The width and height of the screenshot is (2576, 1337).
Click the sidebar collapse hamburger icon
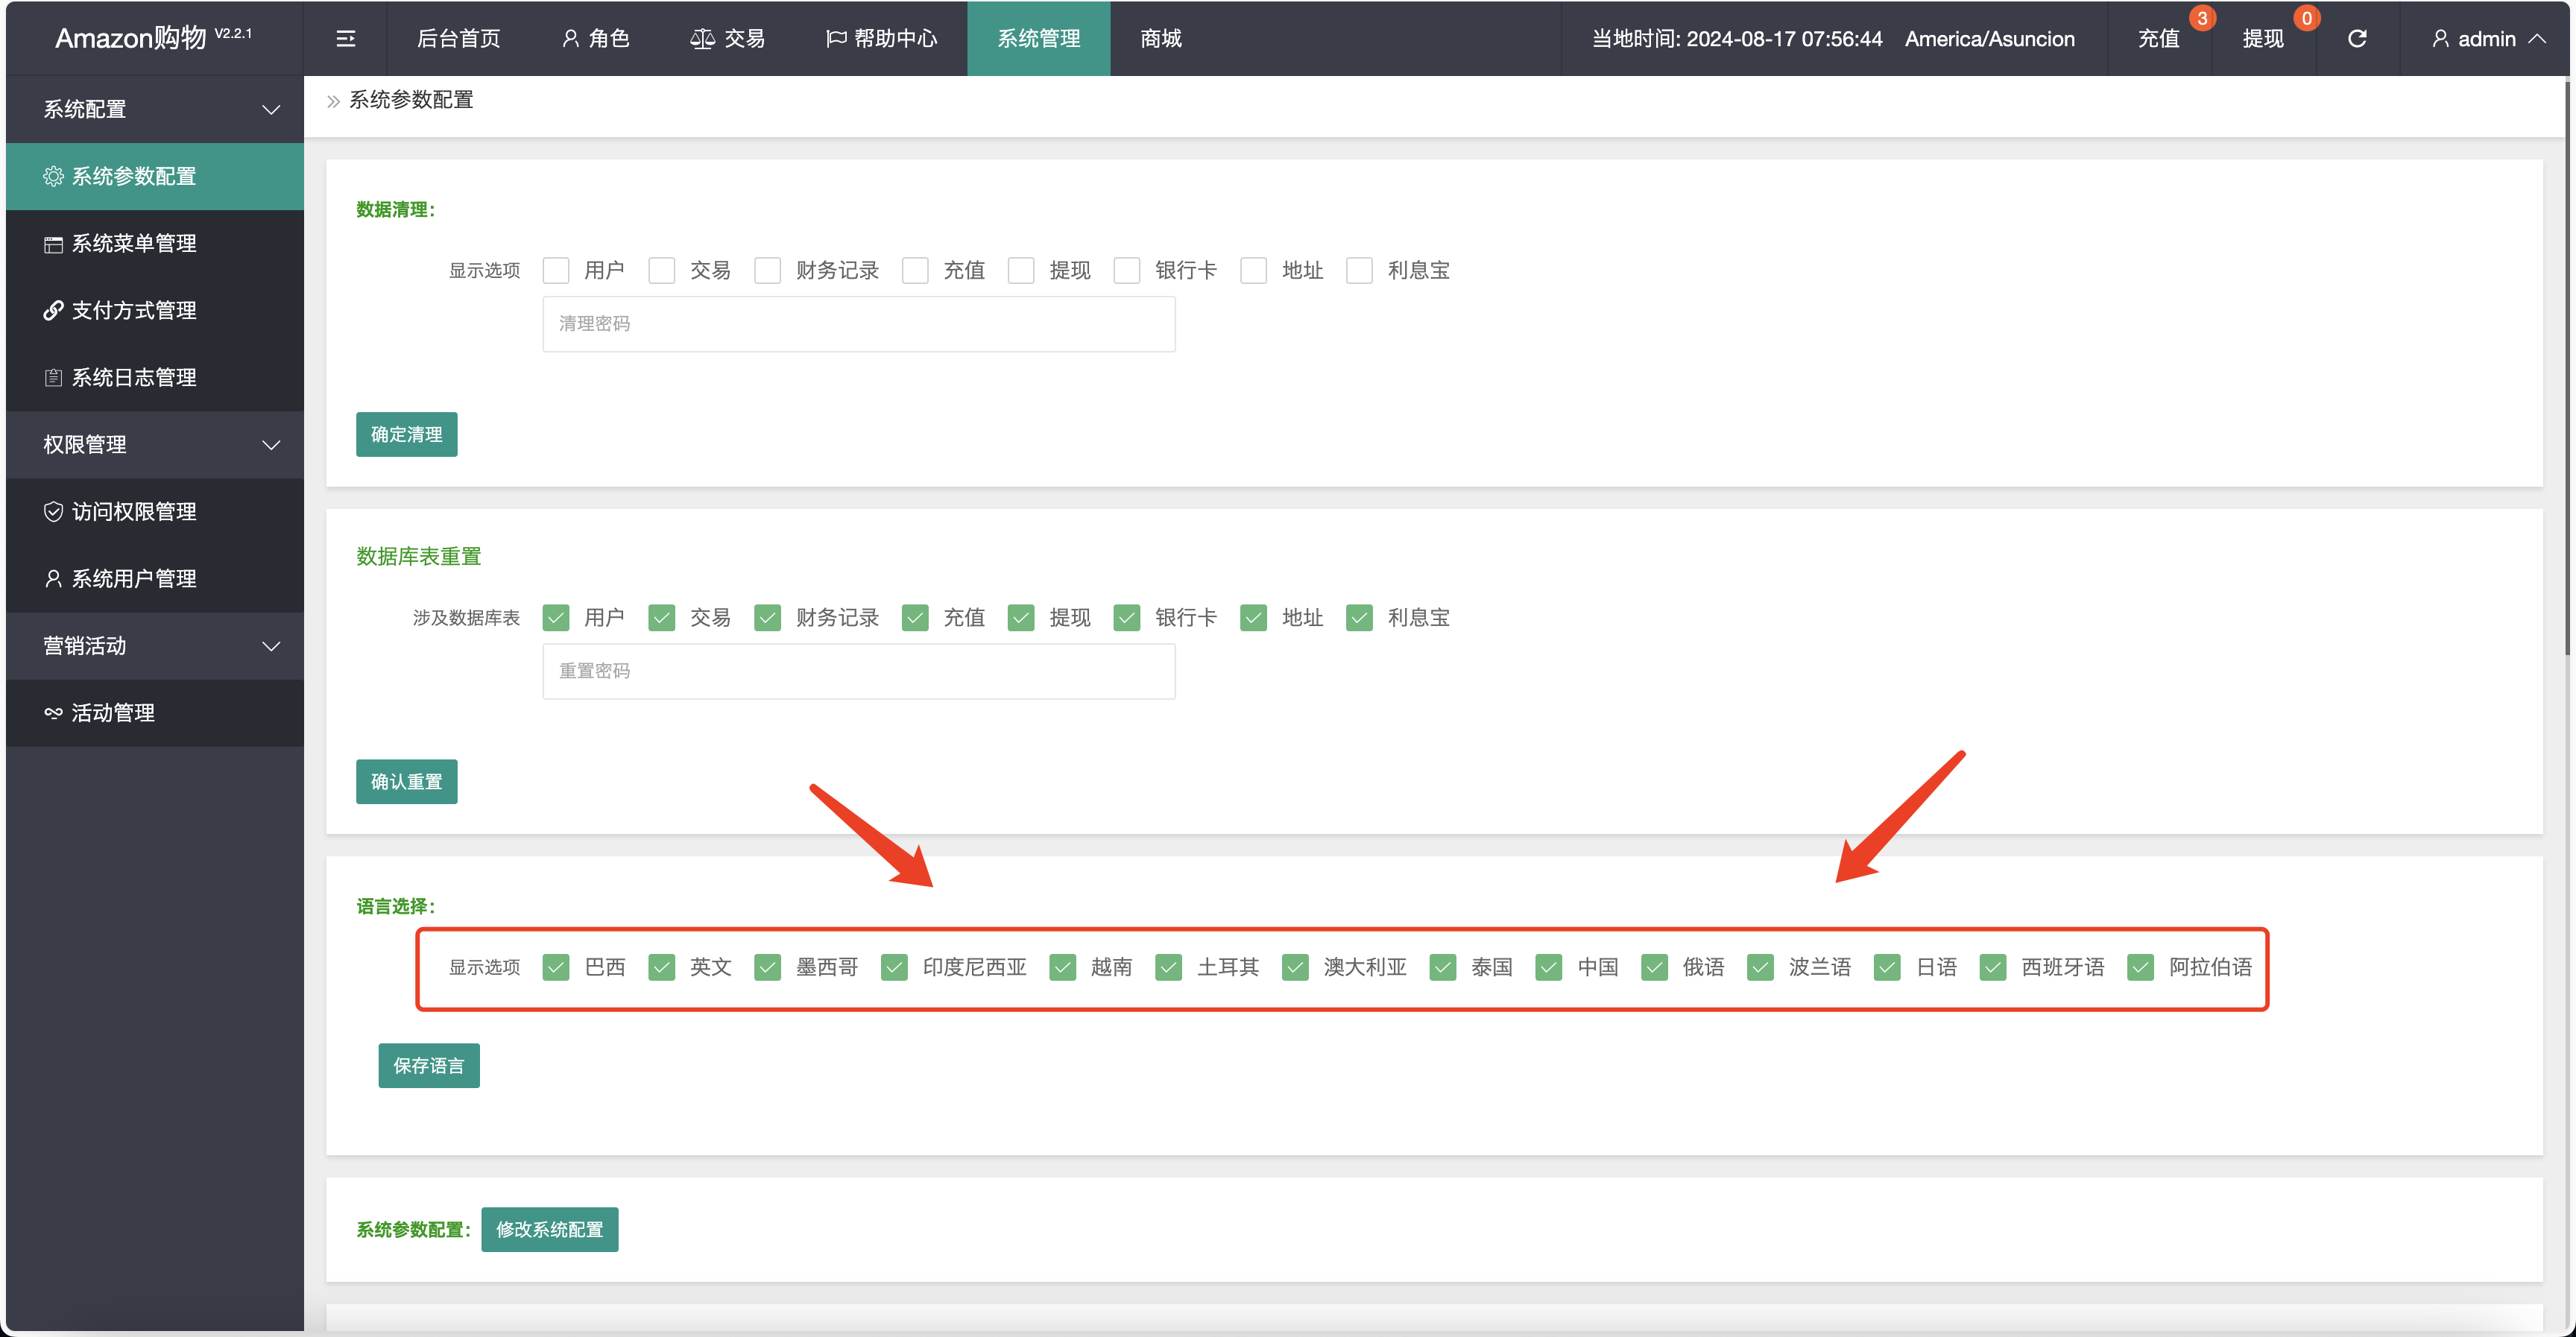[x=346, y=39]
